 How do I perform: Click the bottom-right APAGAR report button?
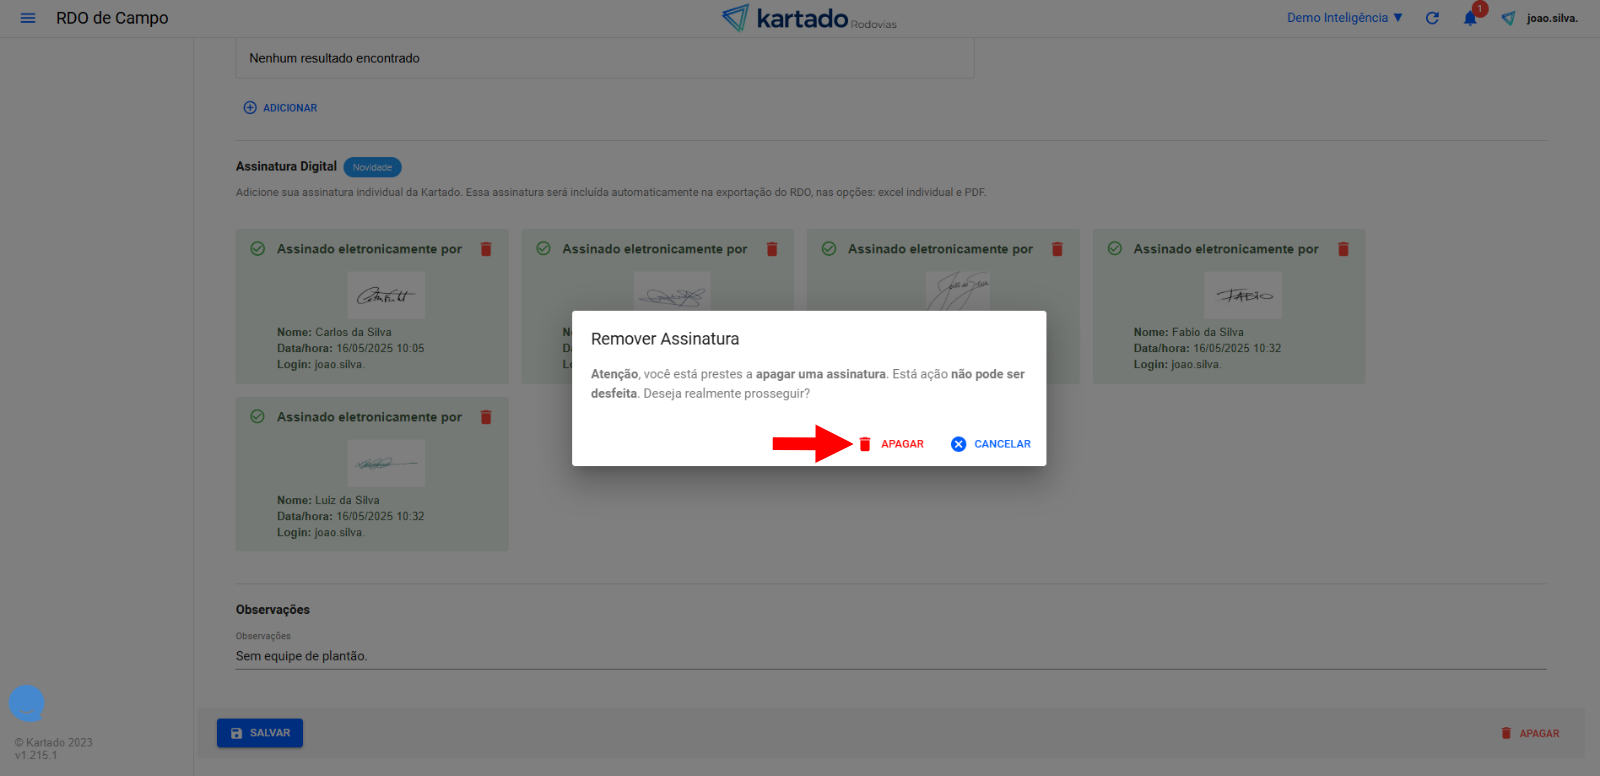[x=1530, y=733]
